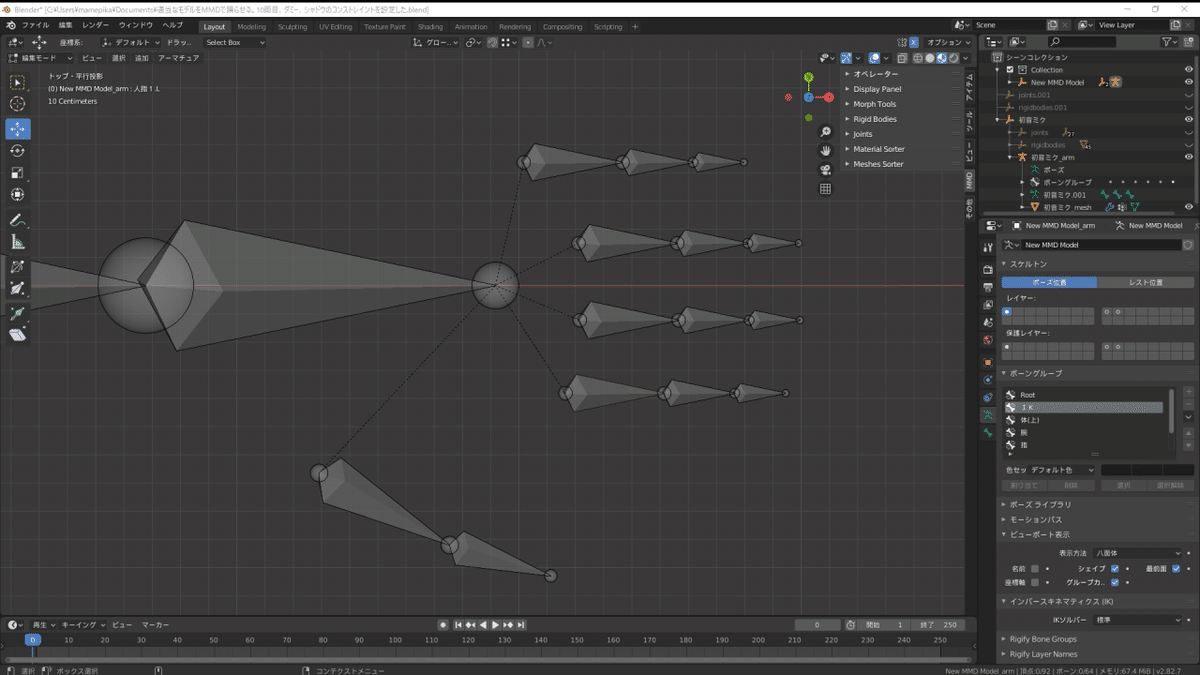
Task: Select the Roll bone tool
Action: coord(17,266)
